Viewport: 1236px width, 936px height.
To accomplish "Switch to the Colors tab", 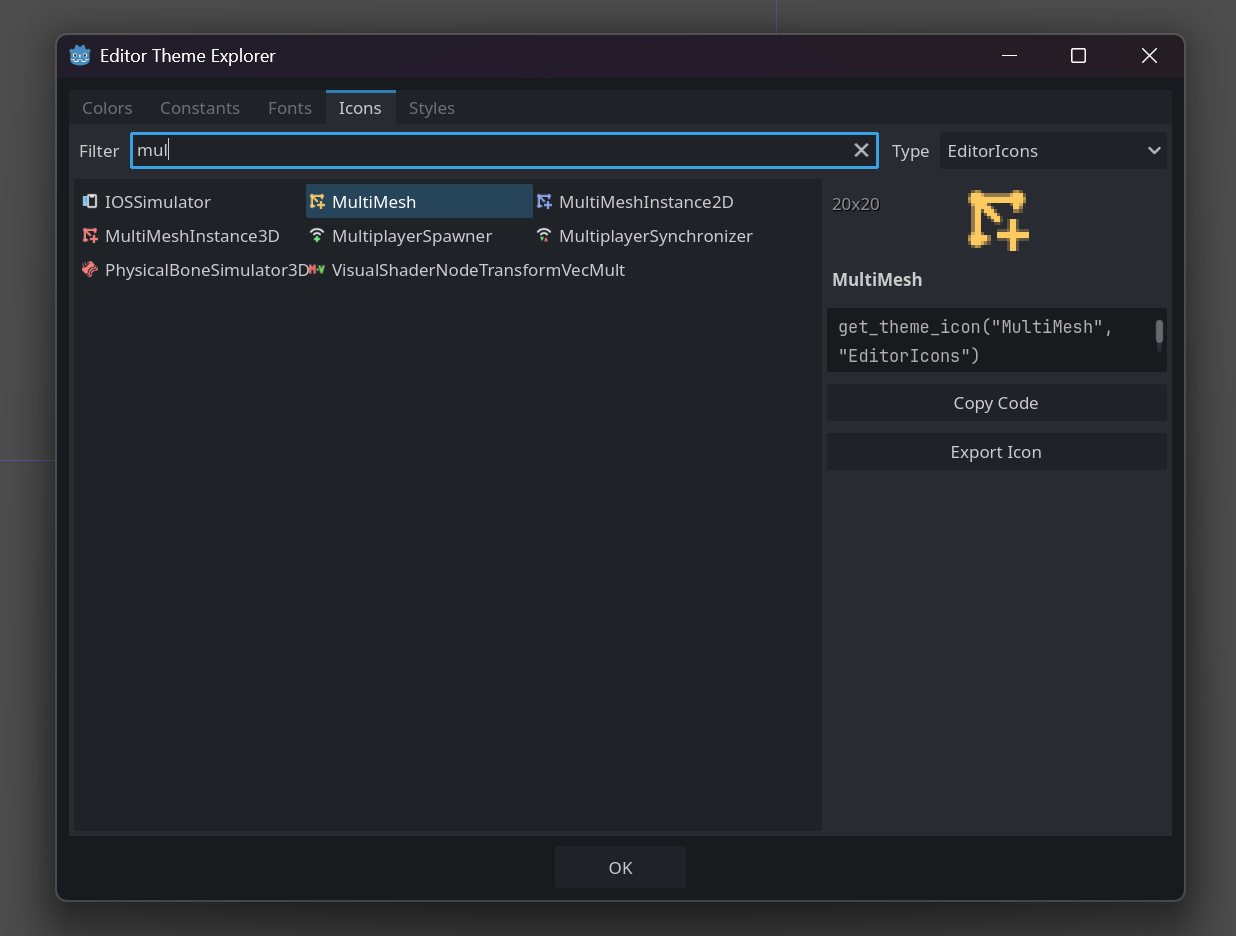I will point(107,108).
